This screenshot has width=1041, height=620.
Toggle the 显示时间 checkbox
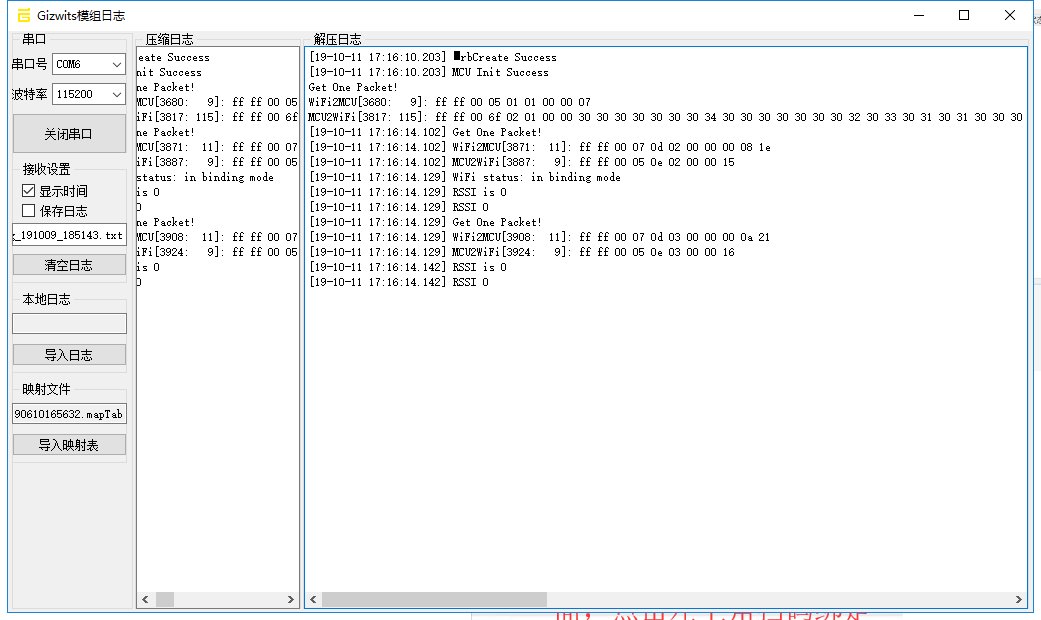coord(29,191)
